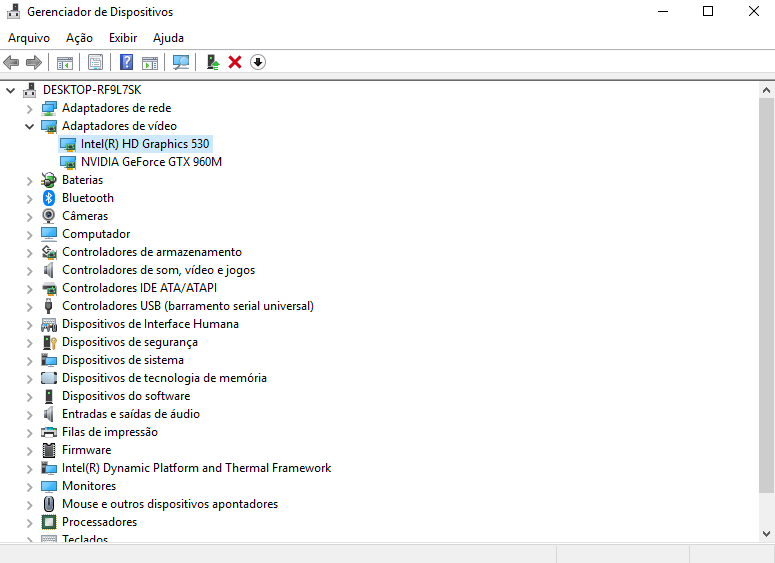The width and height of the screenshot is (775, 563).
Task: Minimize the Gerenciador de Dispositivos window
Action: pos(663,11)
